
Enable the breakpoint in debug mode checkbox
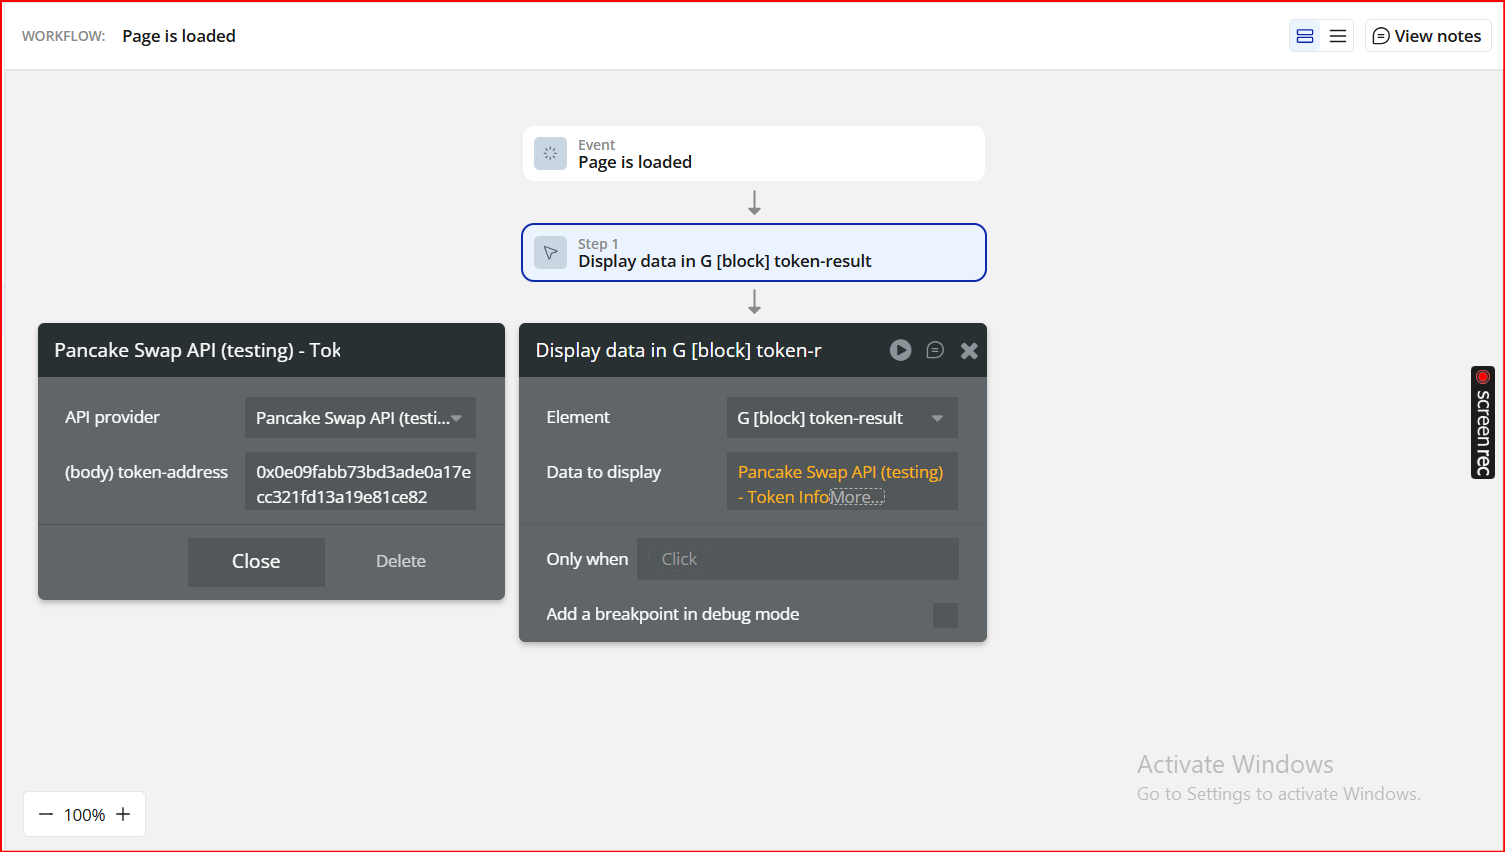tap(945, 615)
